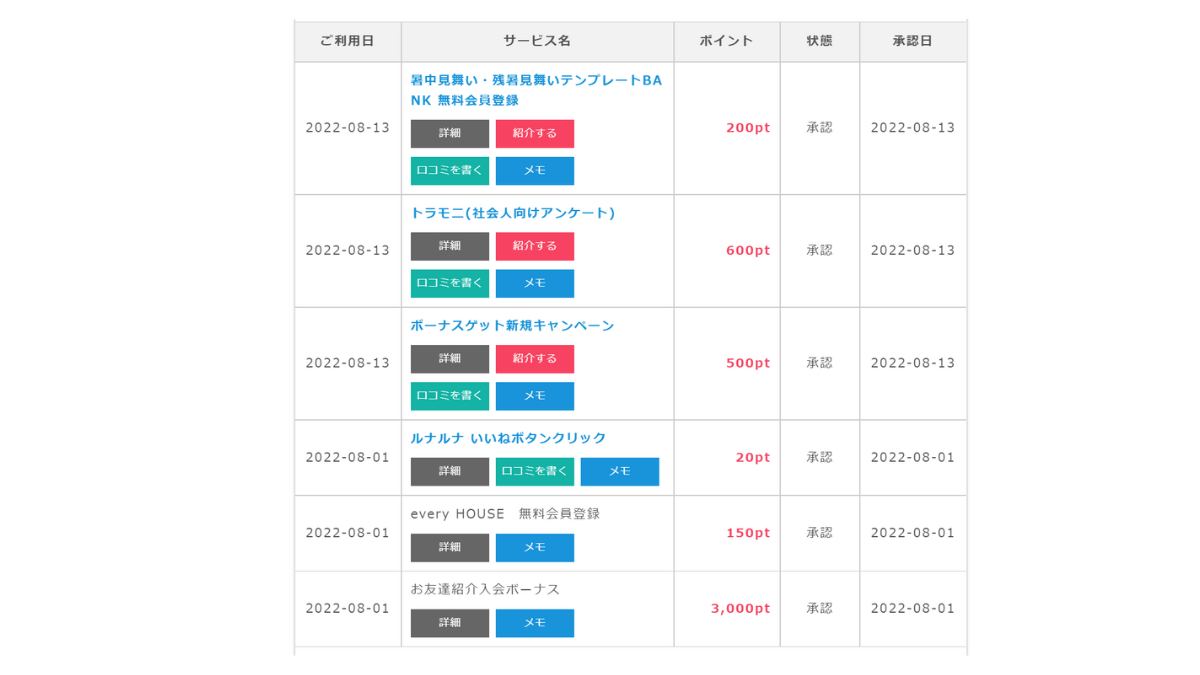Click every HOUSE 無料会員登録 service name

(x=506, y=514)
